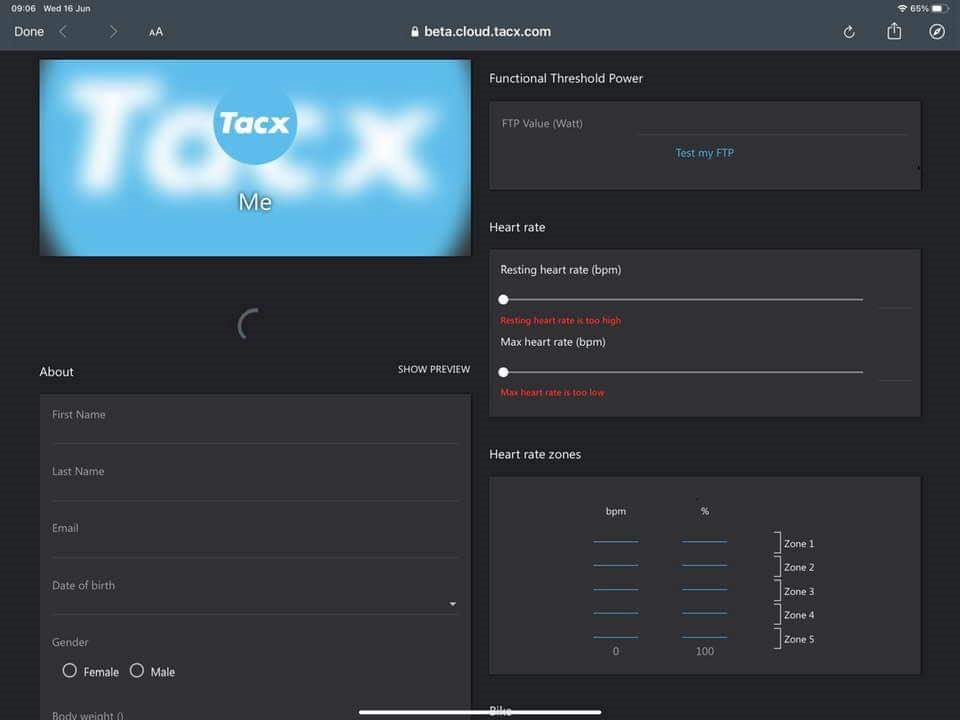Screen dimensions: 960x720
Task: Reload the page with the refresh icon
Action: pyautogui.click(x=849, y=32)
